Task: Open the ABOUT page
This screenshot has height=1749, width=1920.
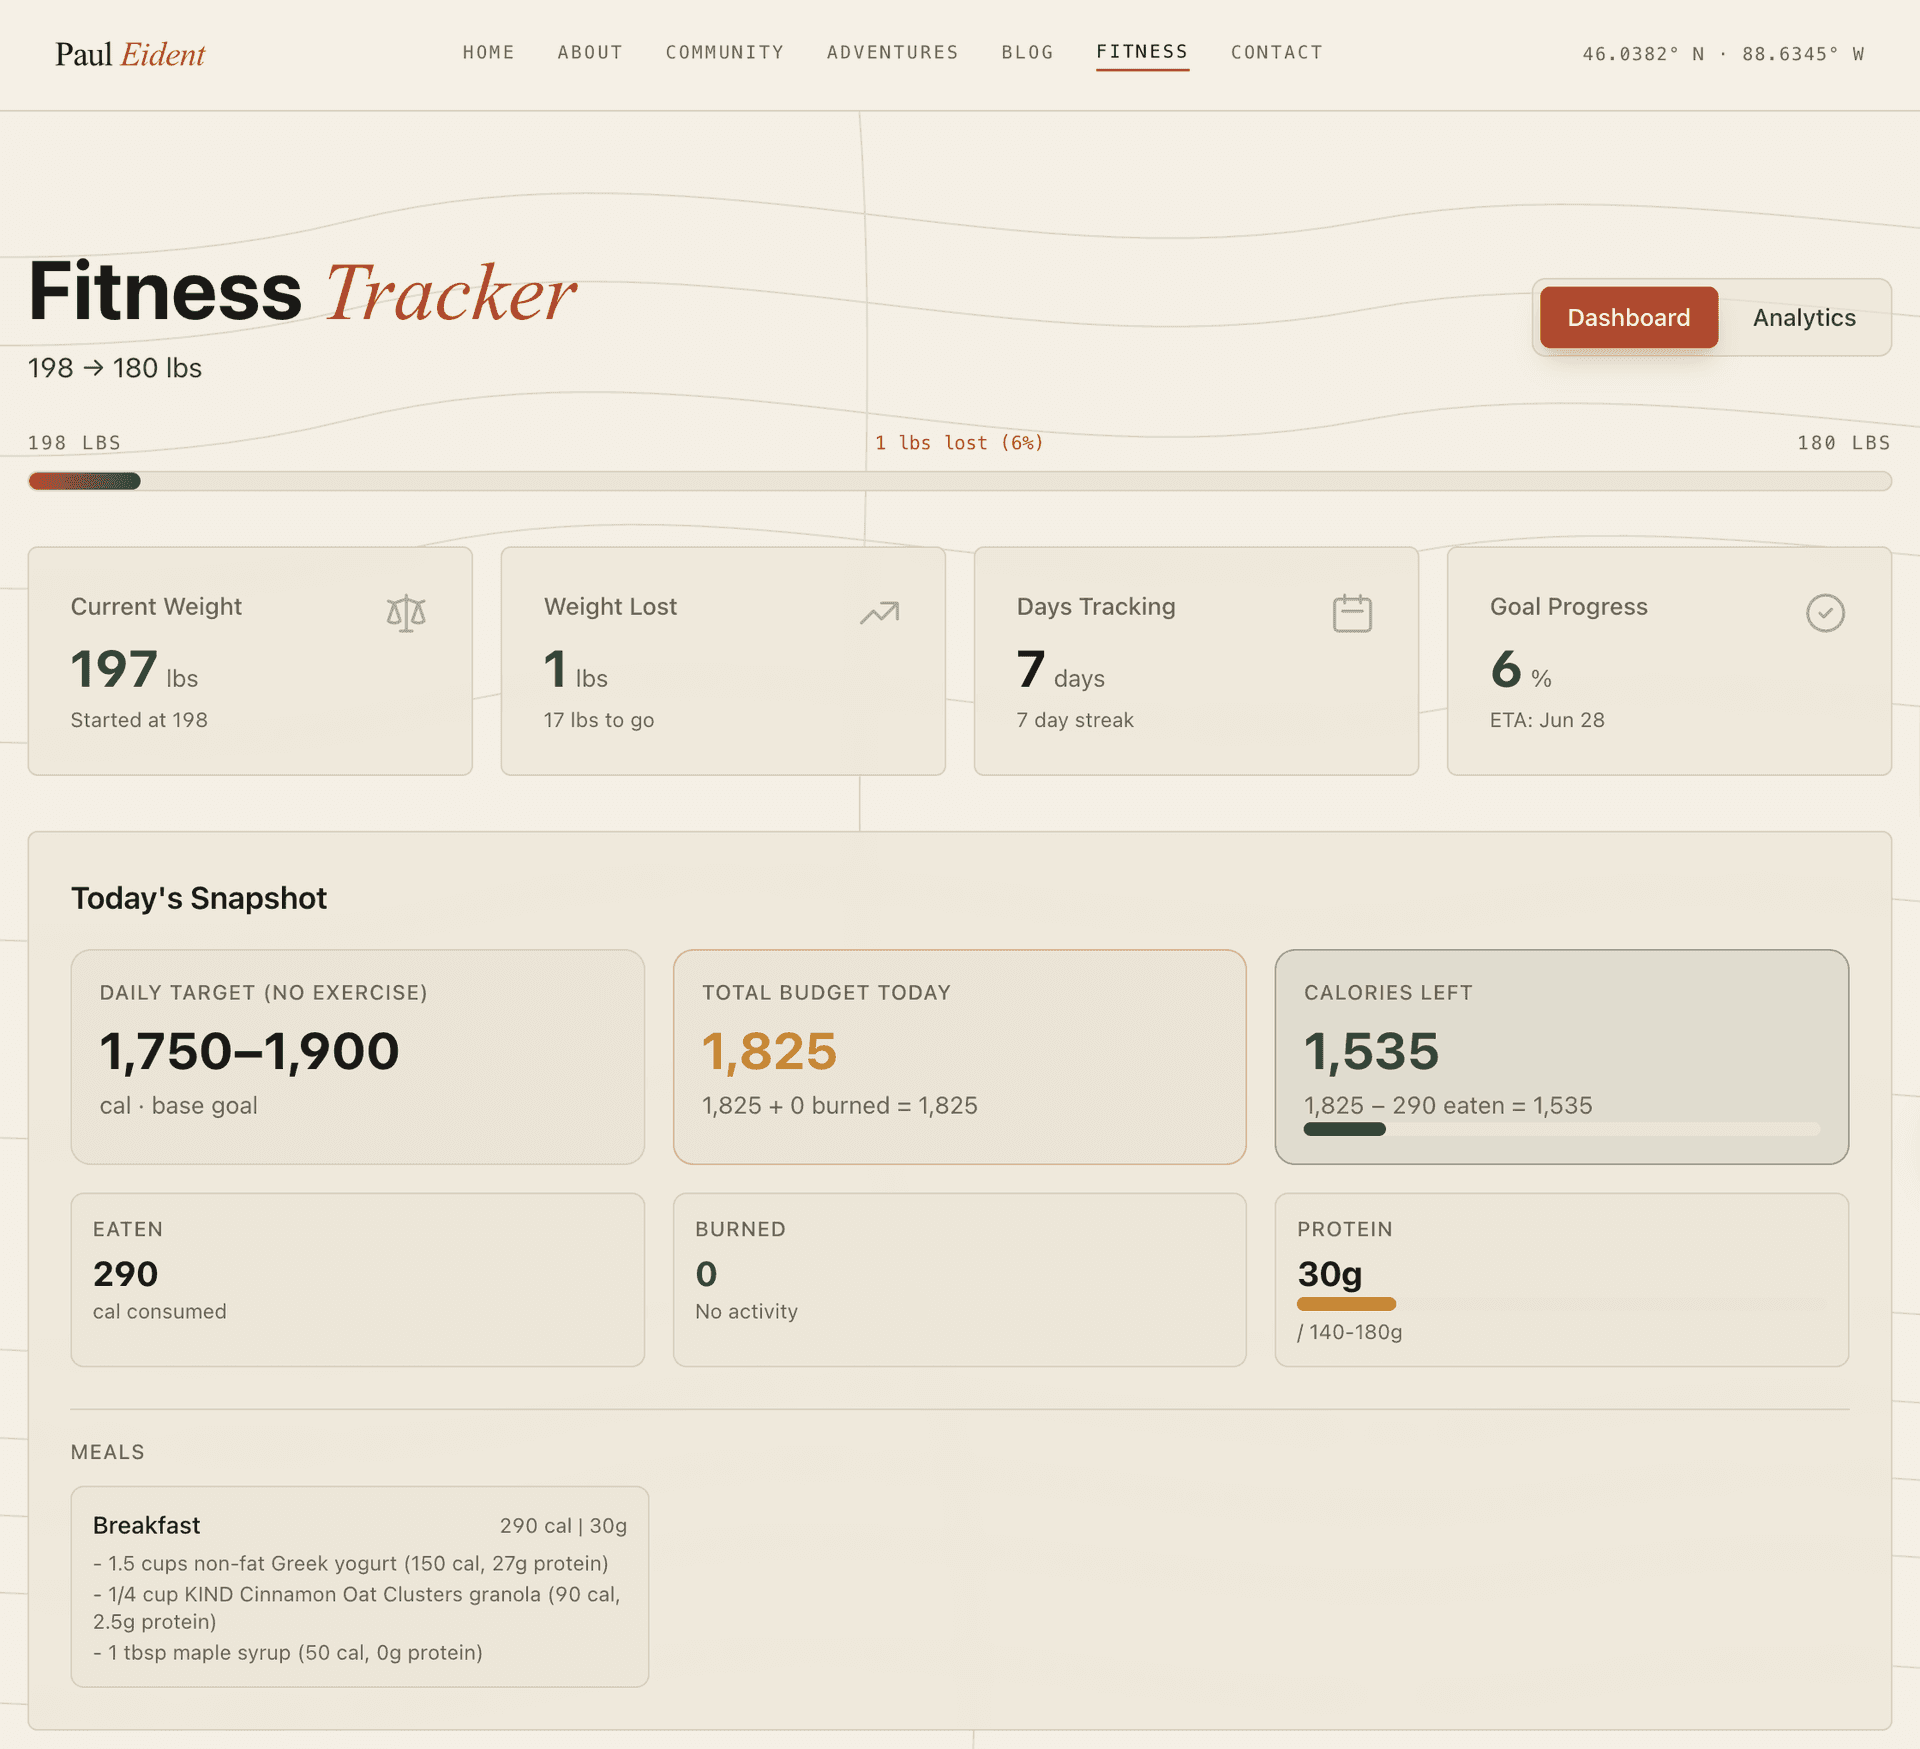Action: pyautogui.click(x=590, y=52)
